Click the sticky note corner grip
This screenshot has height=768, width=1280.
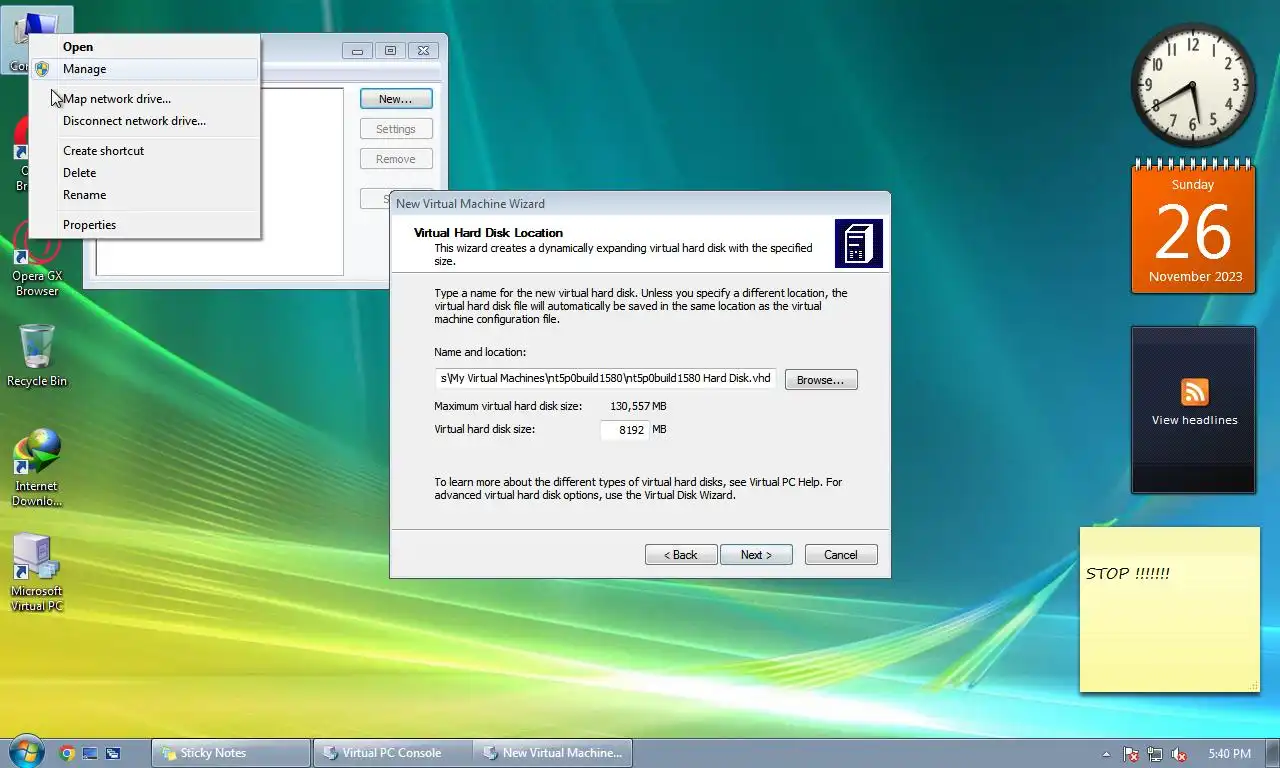[1253, 686]
